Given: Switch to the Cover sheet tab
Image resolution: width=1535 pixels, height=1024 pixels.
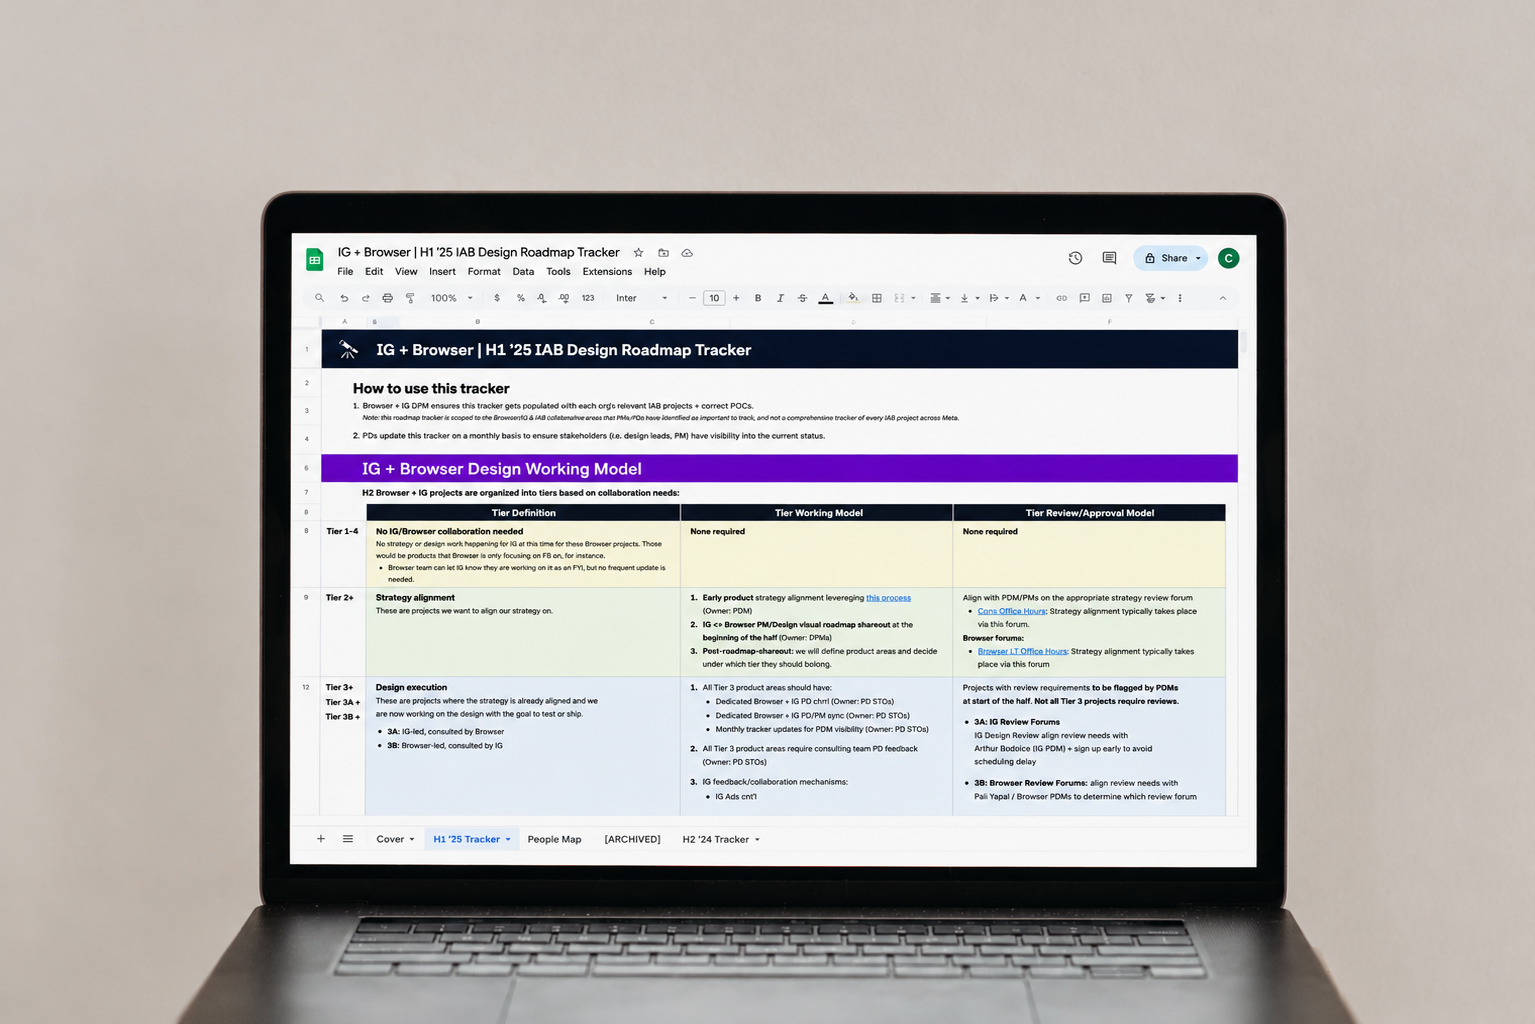Looking at the screenshot, I should pos(394,840).
